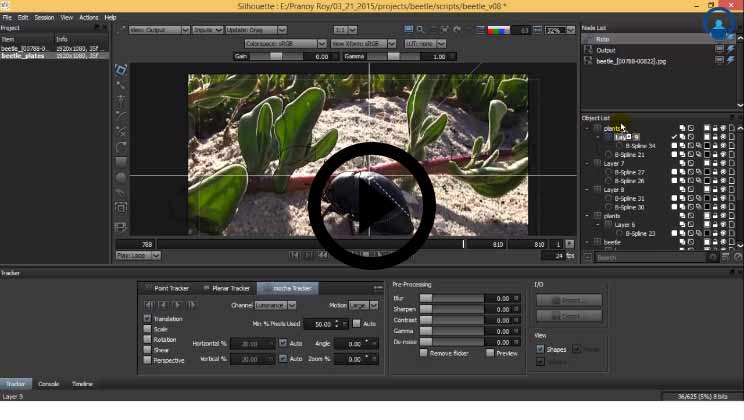Switch to the Timeline tab at the bottom
This screenshot has height=420, width=744.
click(x=81, y=384)
